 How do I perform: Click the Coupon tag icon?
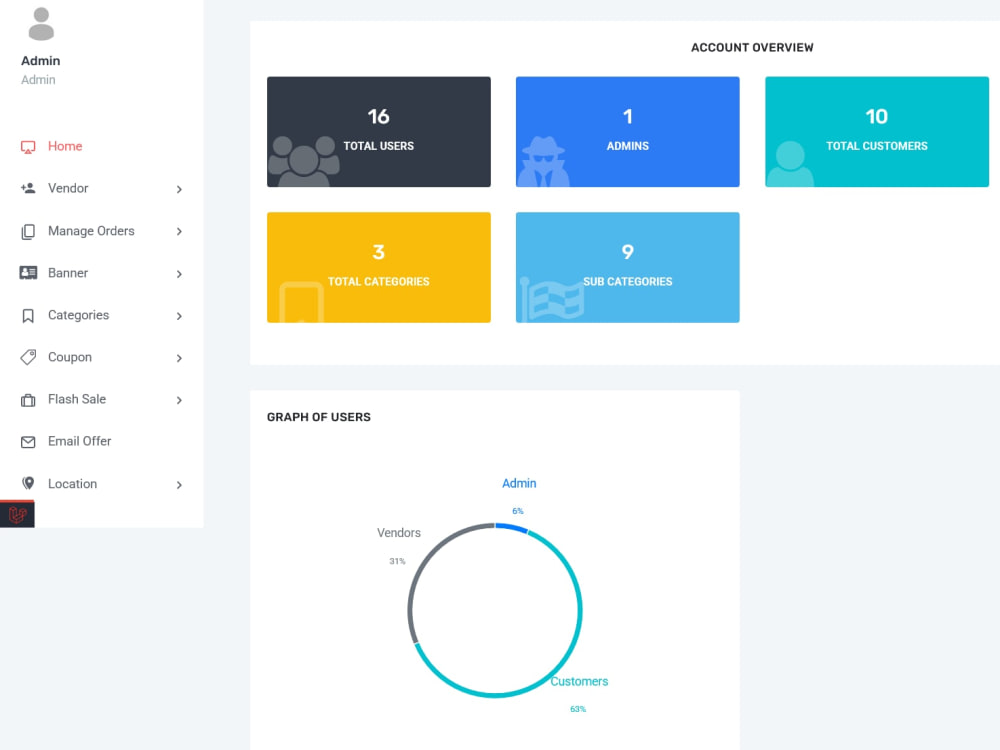28,357
